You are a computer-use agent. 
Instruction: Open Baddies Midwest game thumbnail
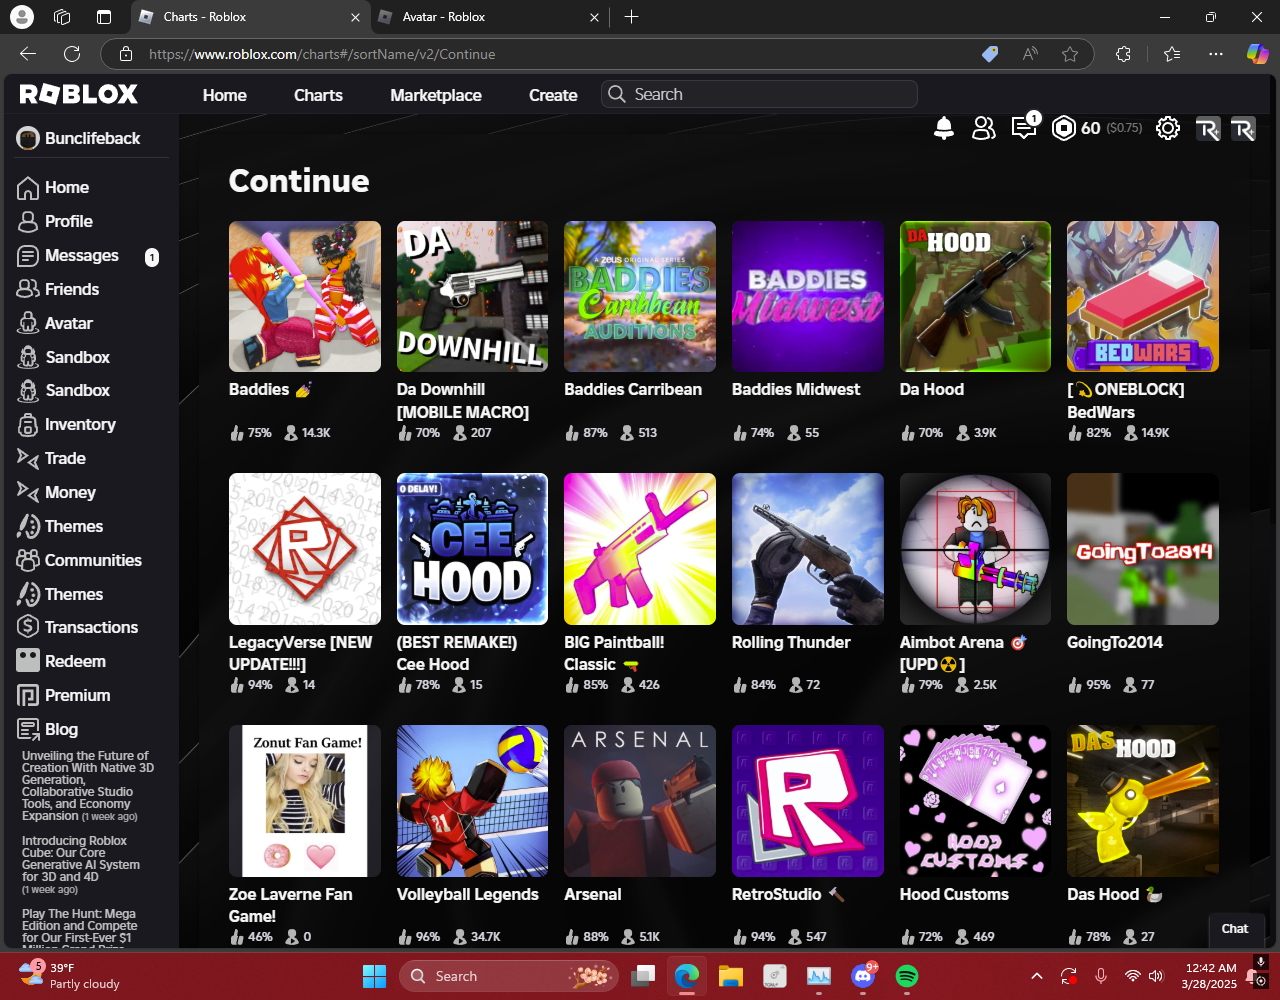[808, 297]
